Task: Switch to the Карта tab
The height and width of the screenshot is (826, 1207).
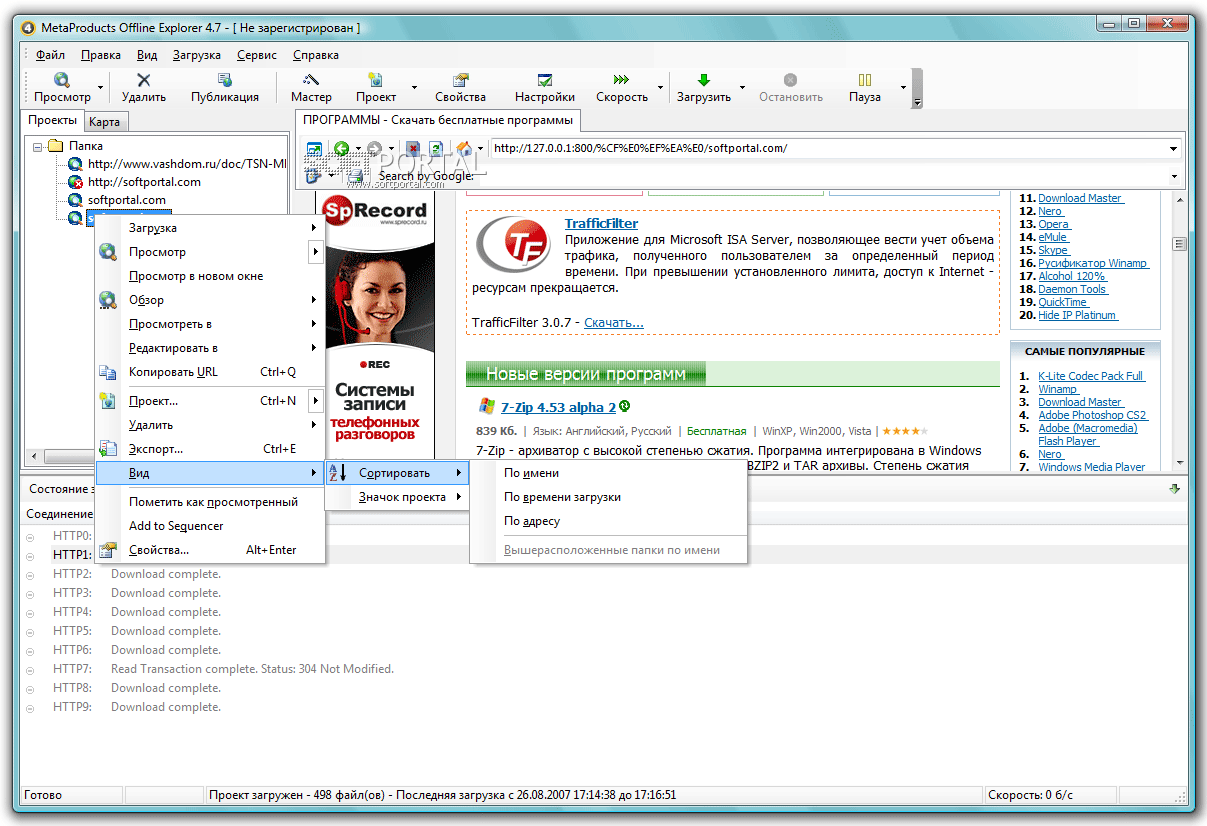Action: (x=105, y=122)
